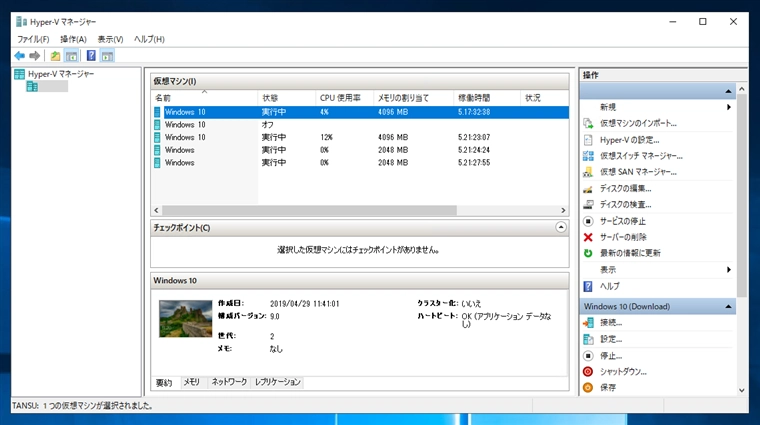Click ディスクの編集 icon

tap(588, 188)
